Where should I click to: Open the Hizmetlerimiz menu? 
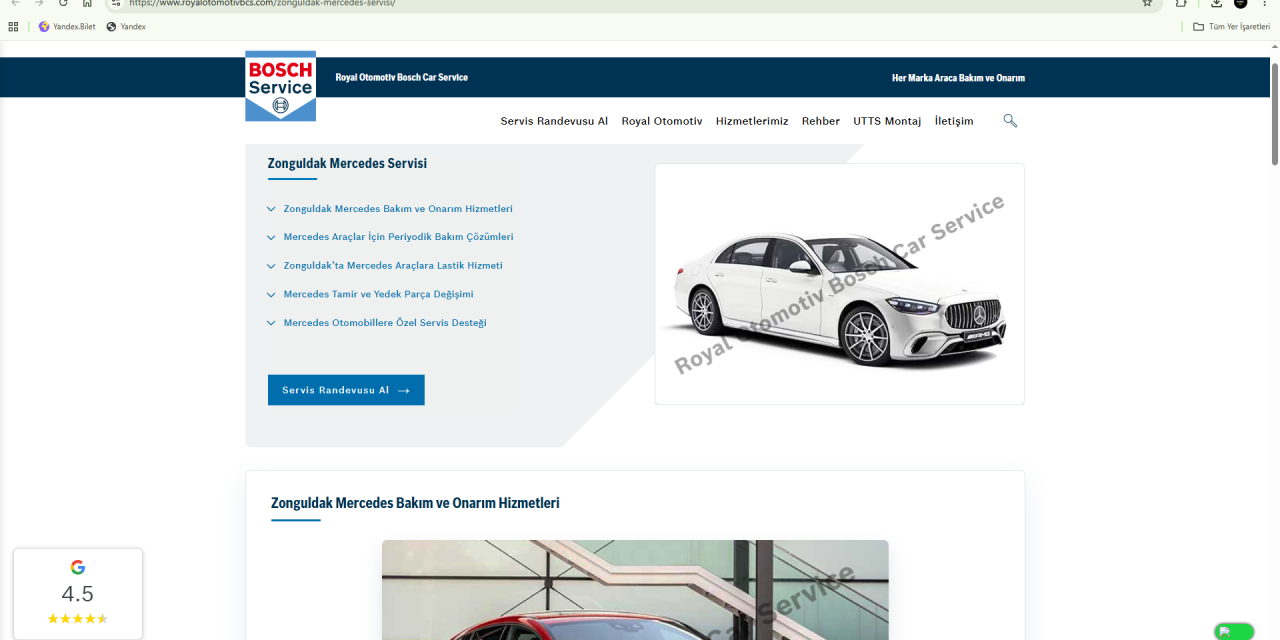[x=752, y=121]
